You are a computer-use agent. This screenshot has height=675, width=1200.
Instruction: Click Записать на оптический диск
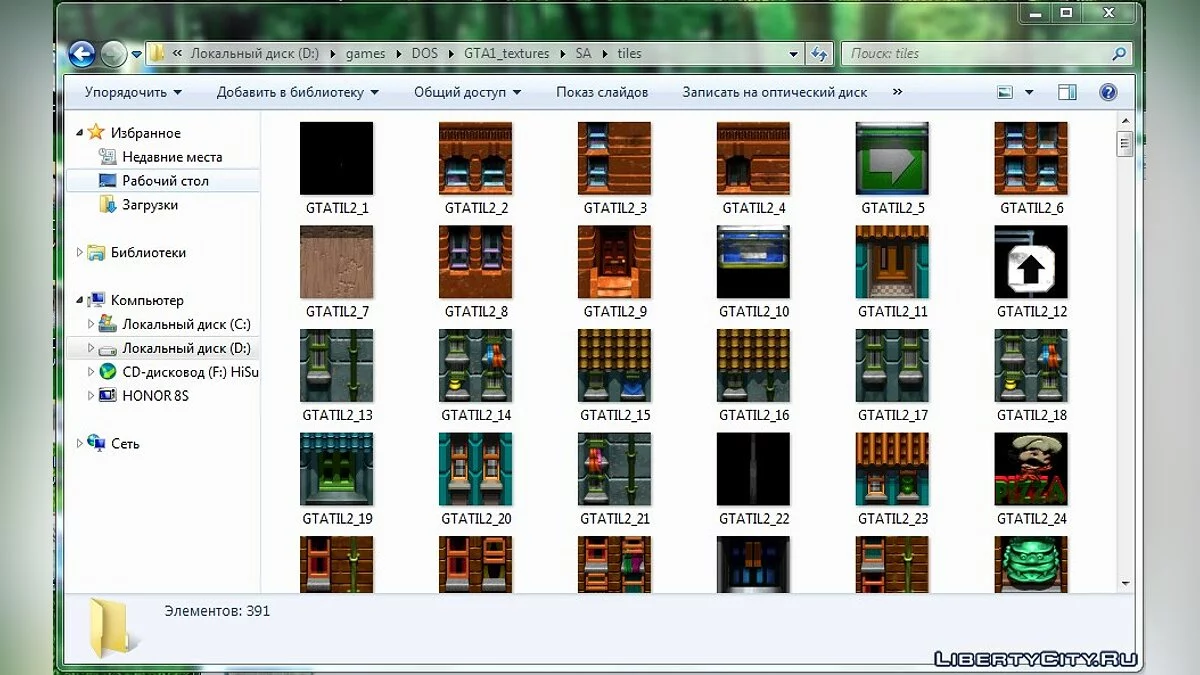coord(774,92)
